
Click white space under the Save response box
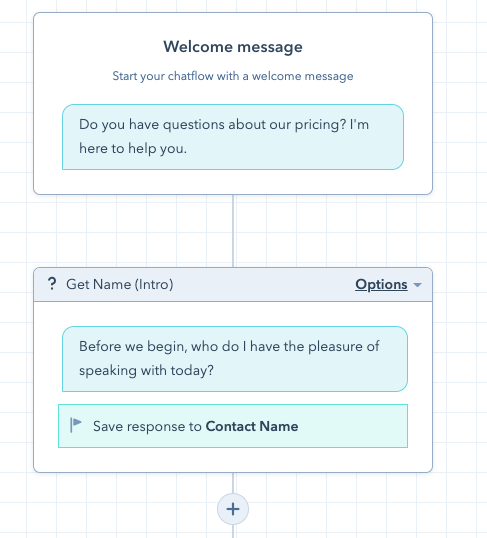click(x=233, y=460)
